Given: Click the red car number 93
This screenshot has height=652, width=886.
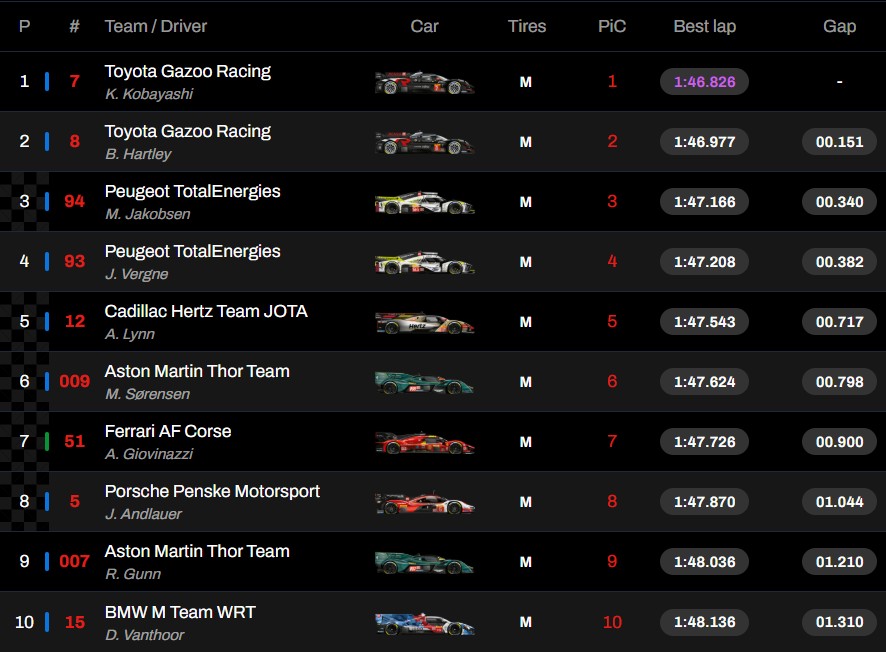Looking at the screenshot, I should [x=74, y=262].
